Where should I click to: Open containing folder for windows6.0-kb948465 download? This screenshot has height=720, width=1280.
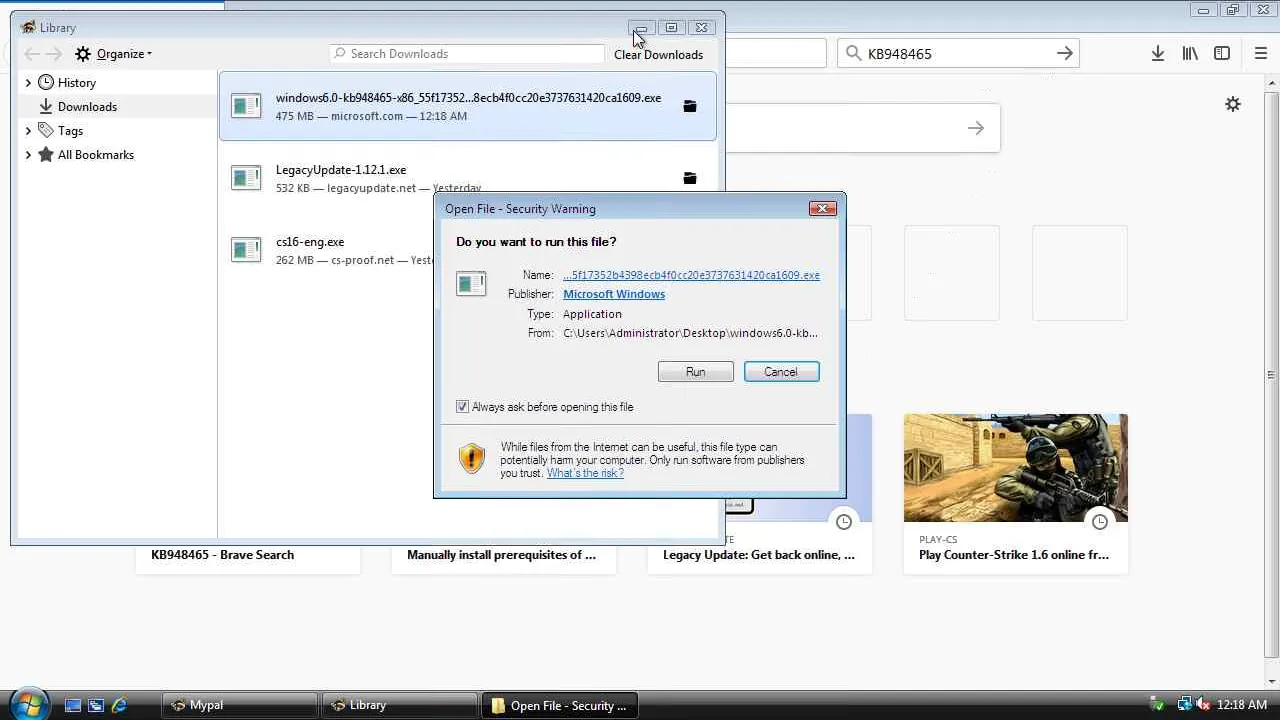pyautogui.click(x=690, y=106)
